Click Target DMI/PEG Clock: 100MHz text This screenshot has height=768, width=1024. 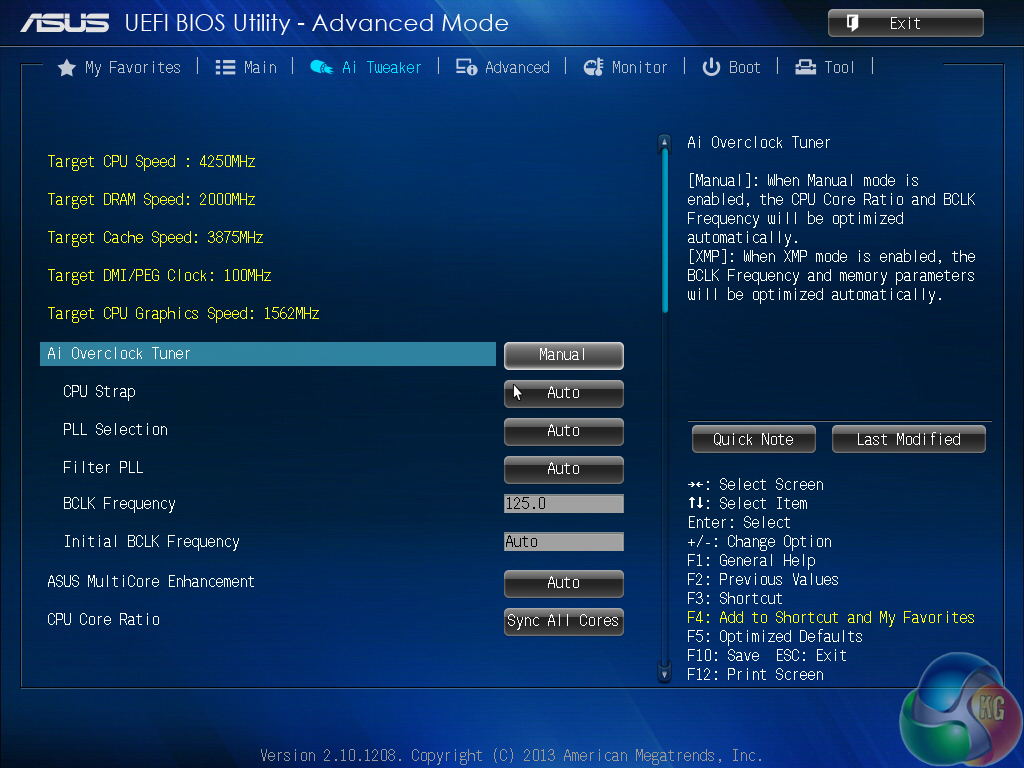159,276
